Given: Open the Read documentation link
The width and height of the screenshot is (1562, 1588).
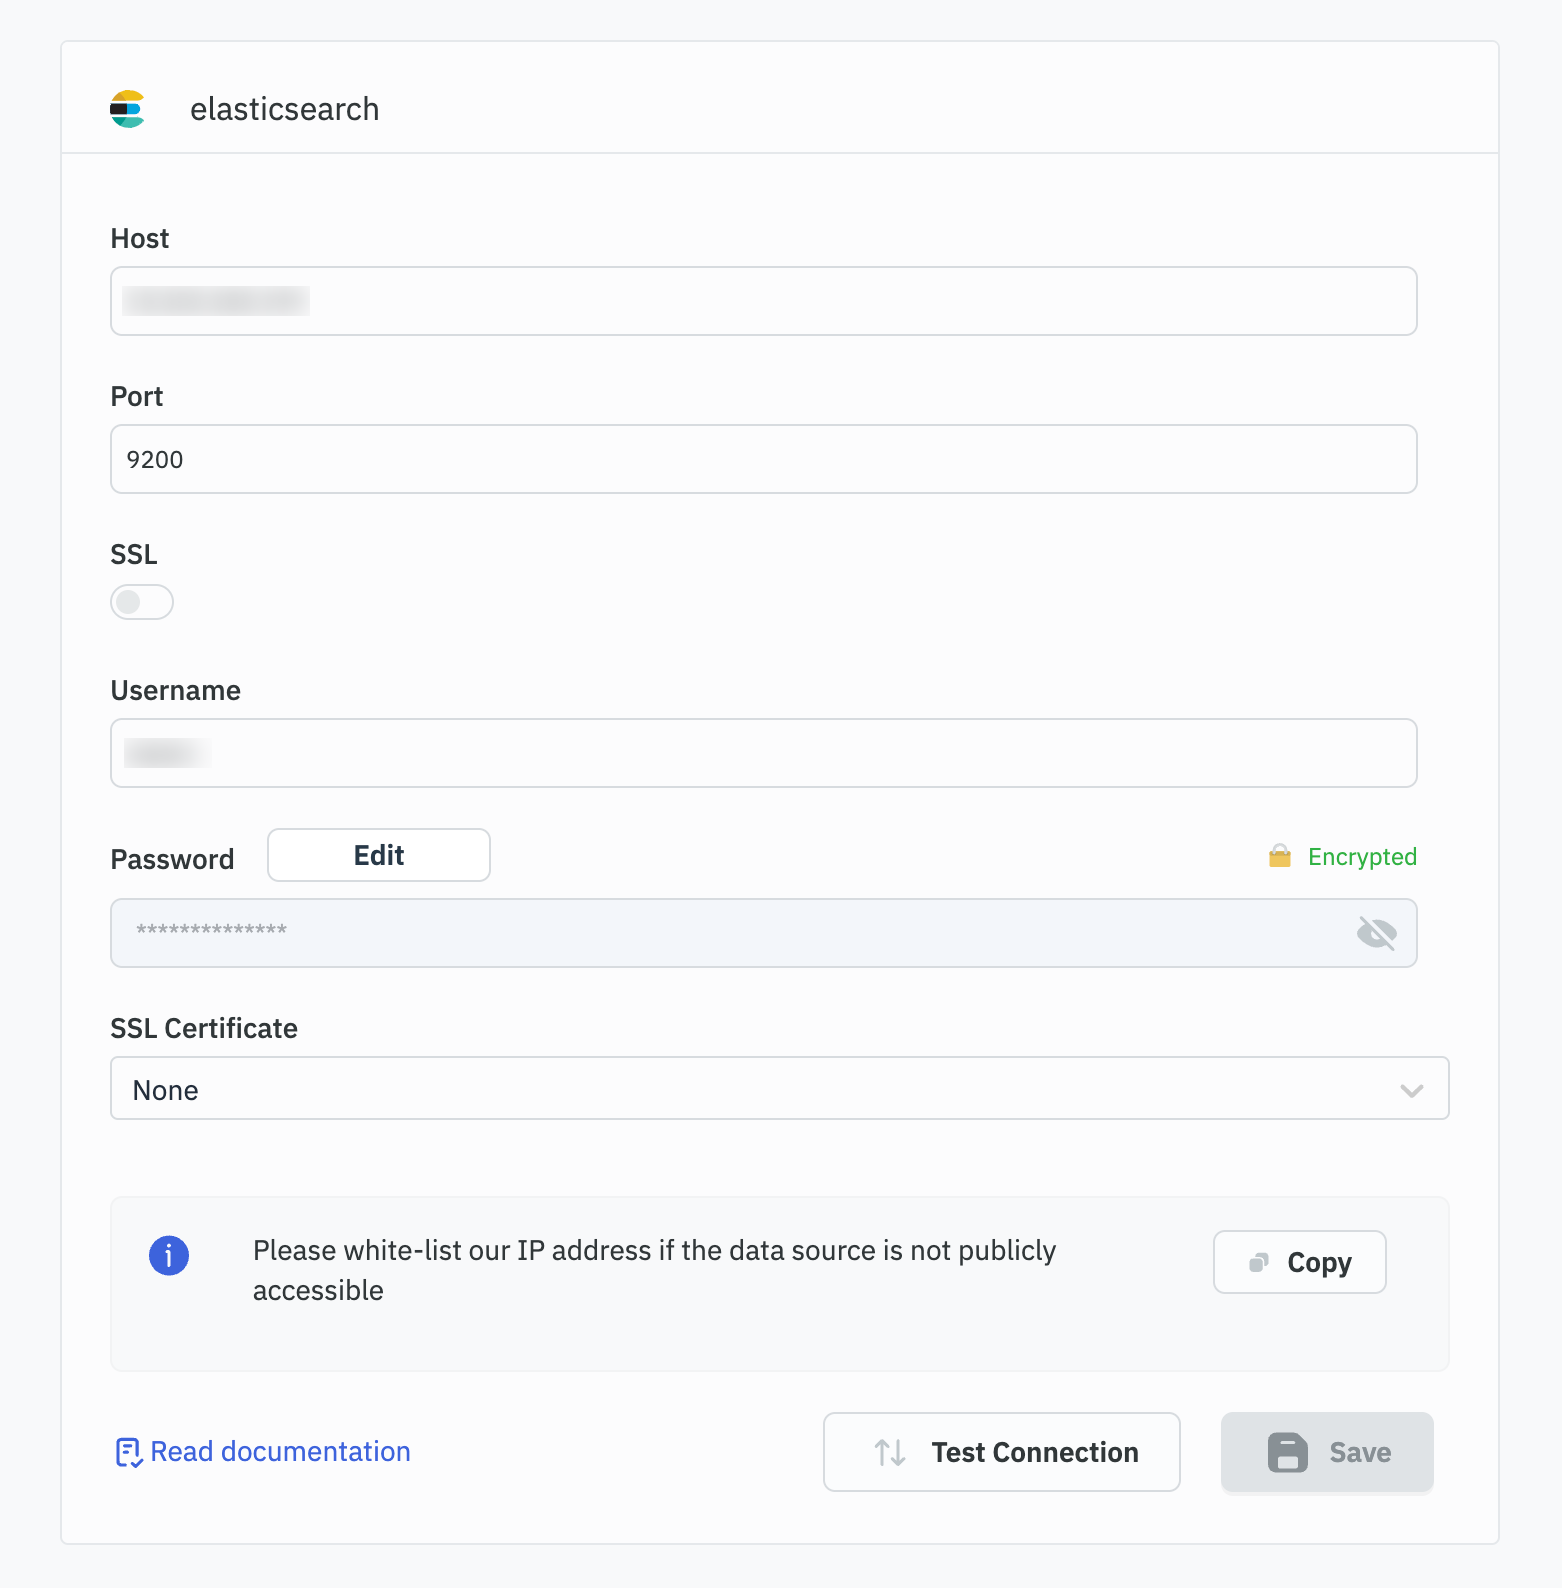Looking at the screenshot, I should [x=280, y=1452].
